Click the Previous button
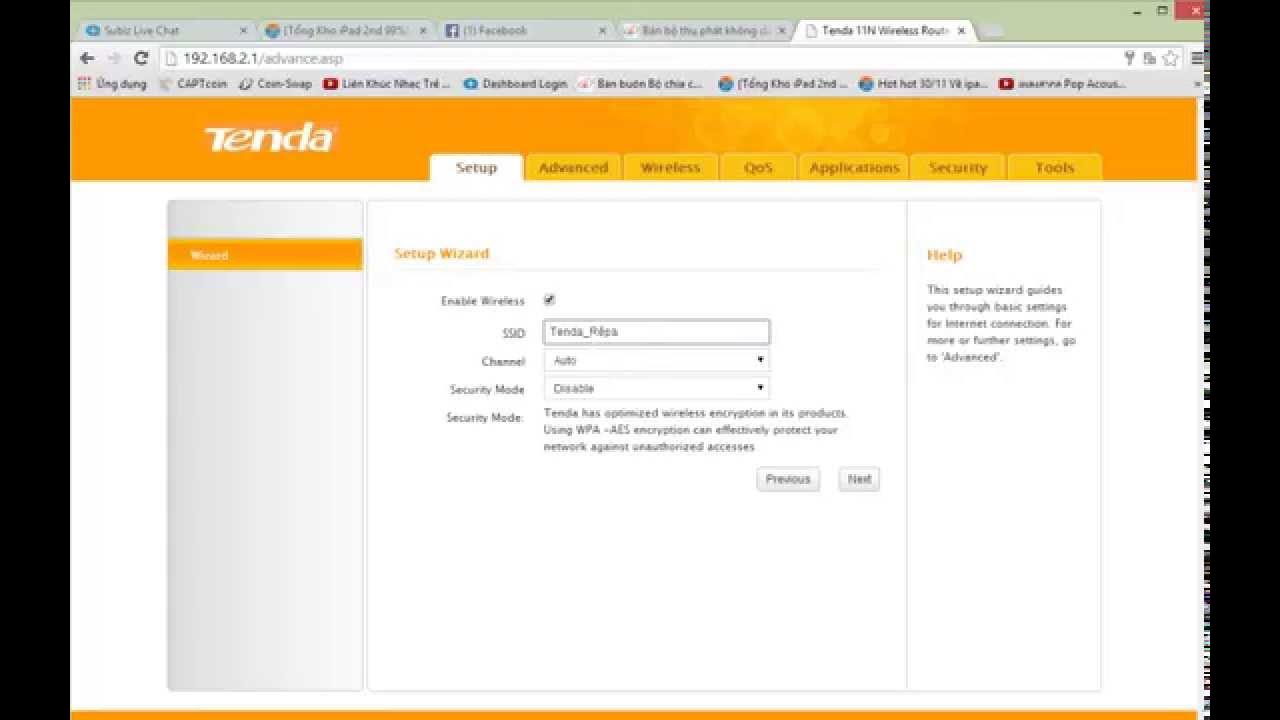 (x=788, y=479)
